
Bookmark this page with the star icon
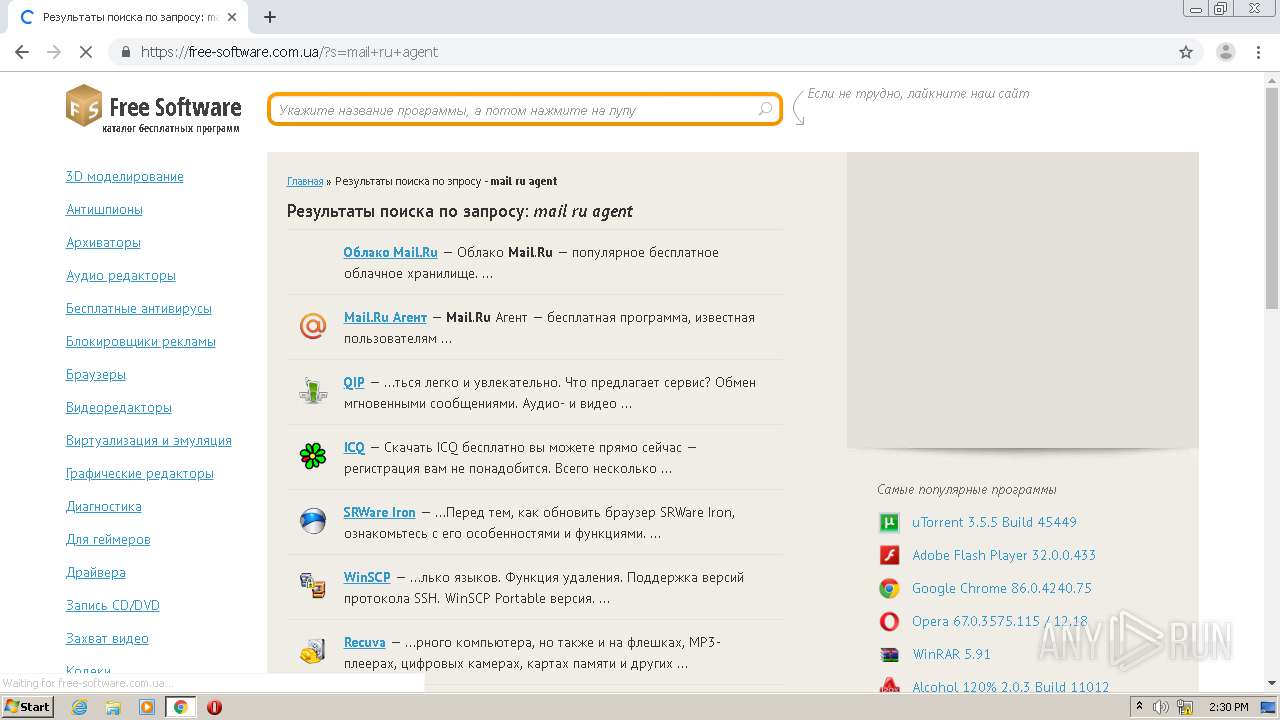point(1186,52)
